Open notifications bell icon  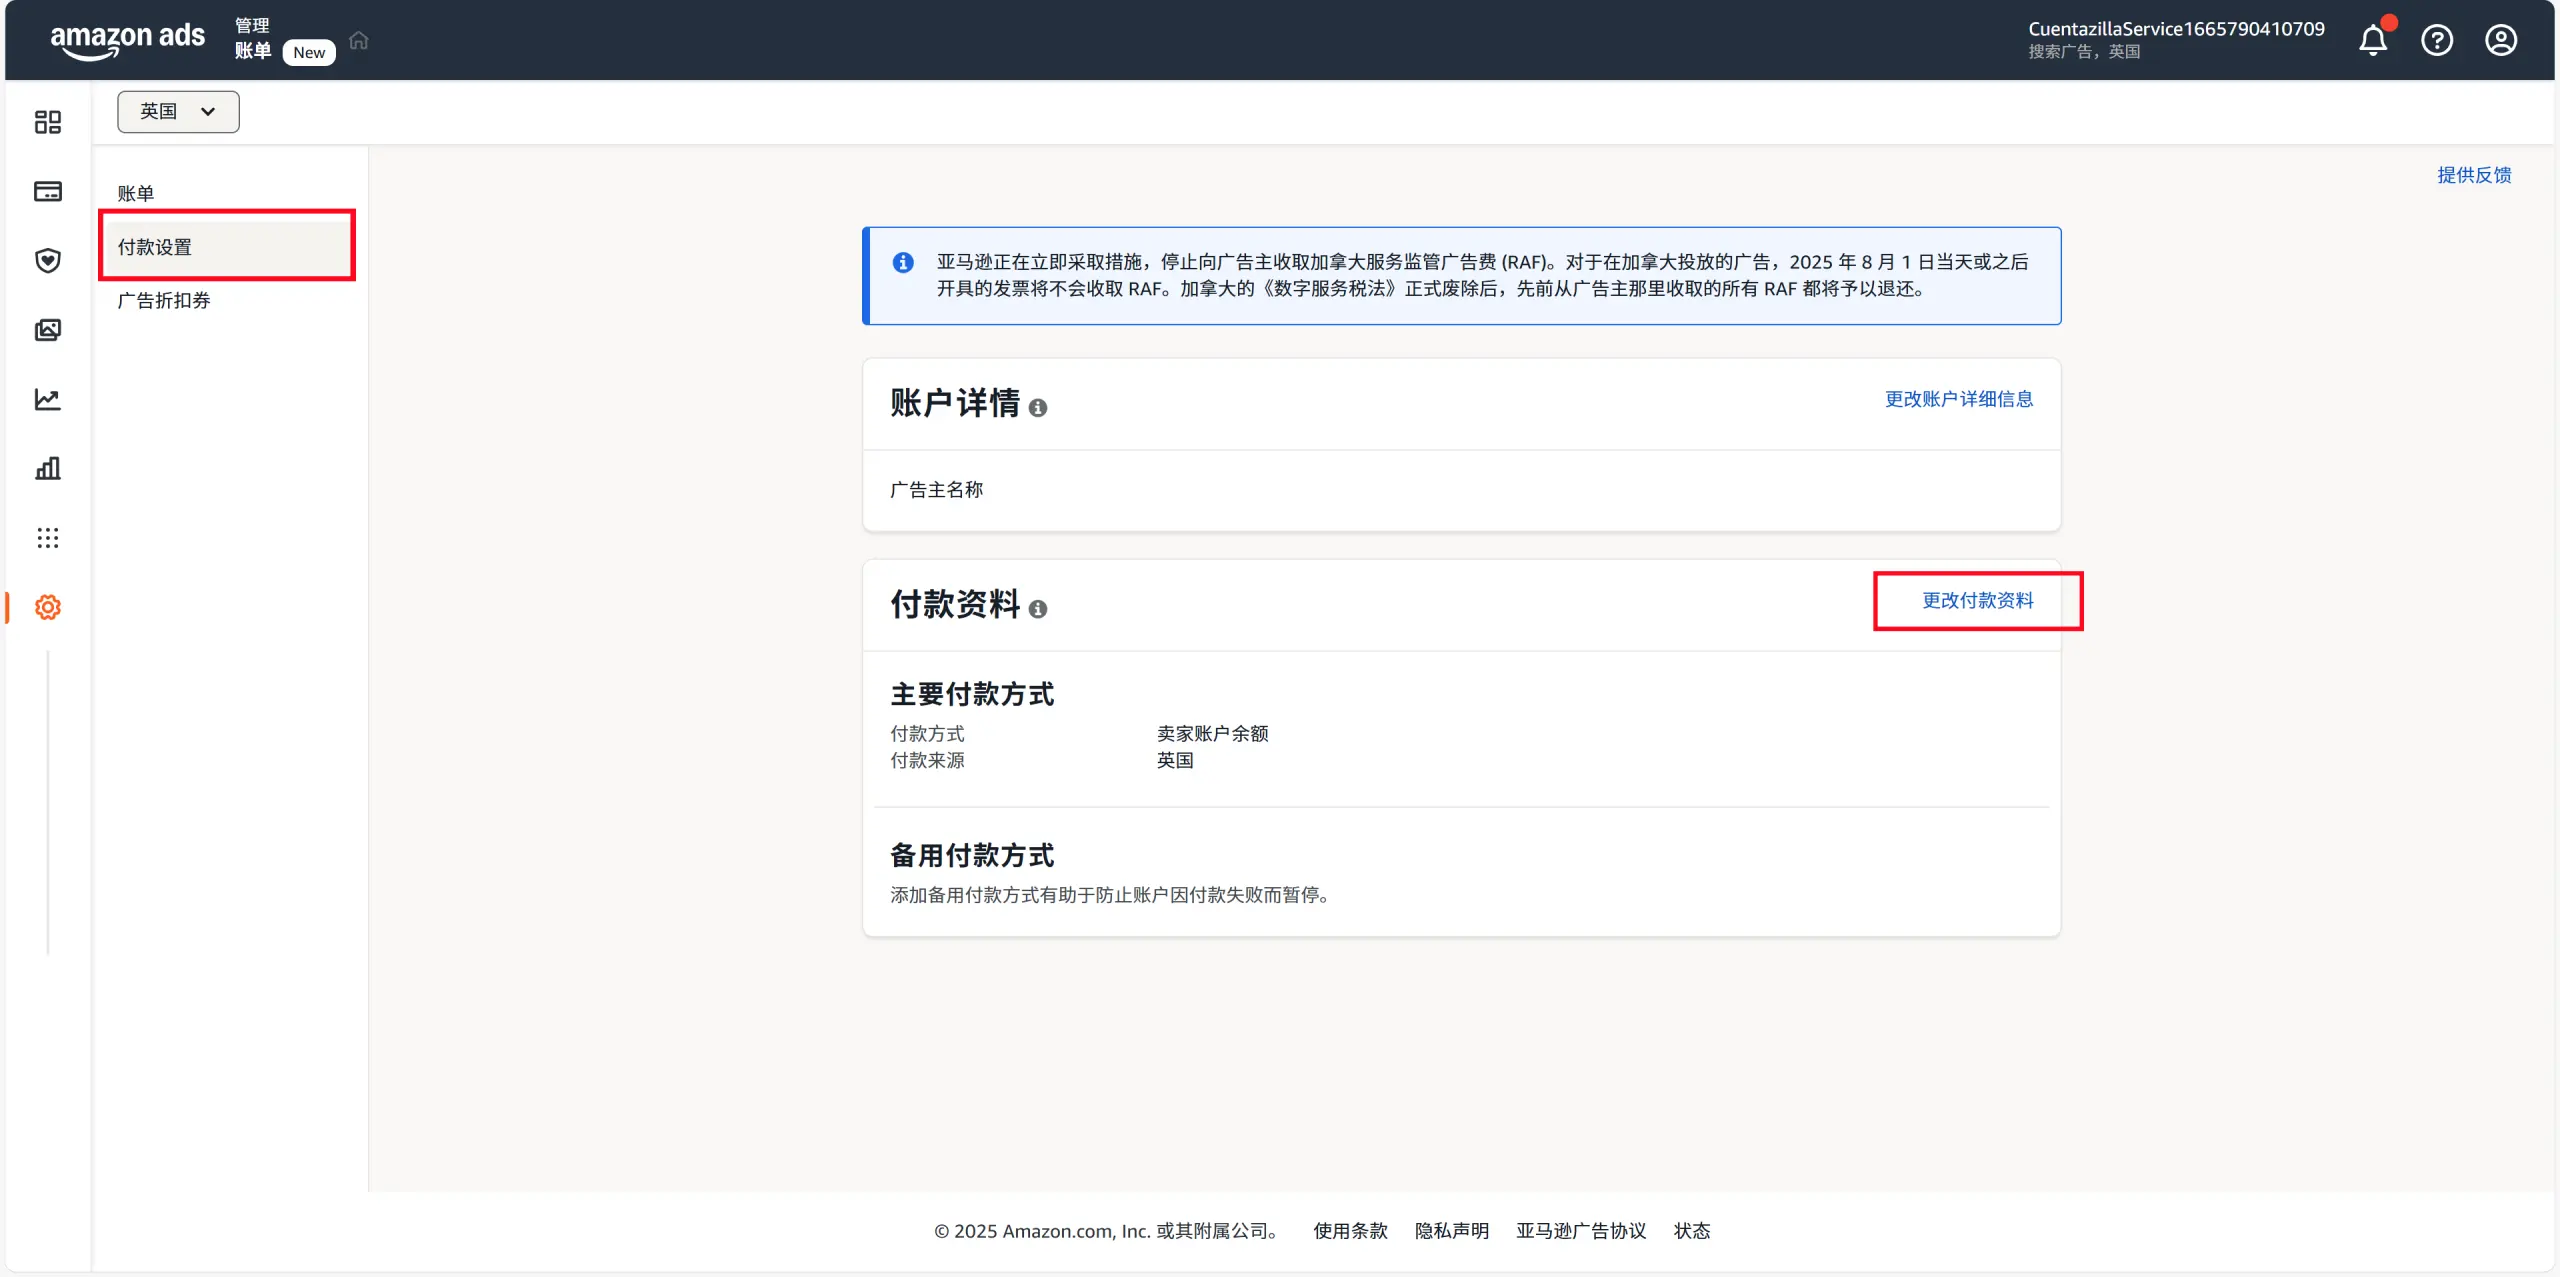click(2373, 40)
